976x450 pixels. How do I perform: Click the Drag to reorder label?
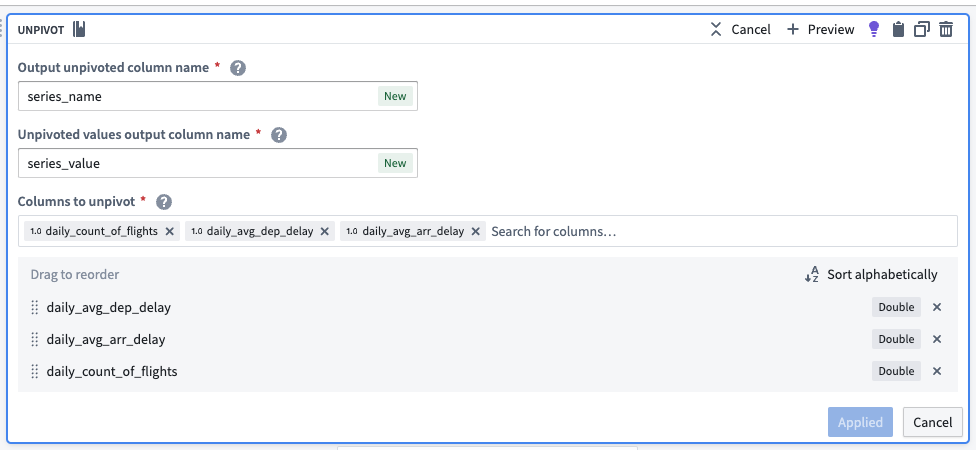[x=75, y=274]
